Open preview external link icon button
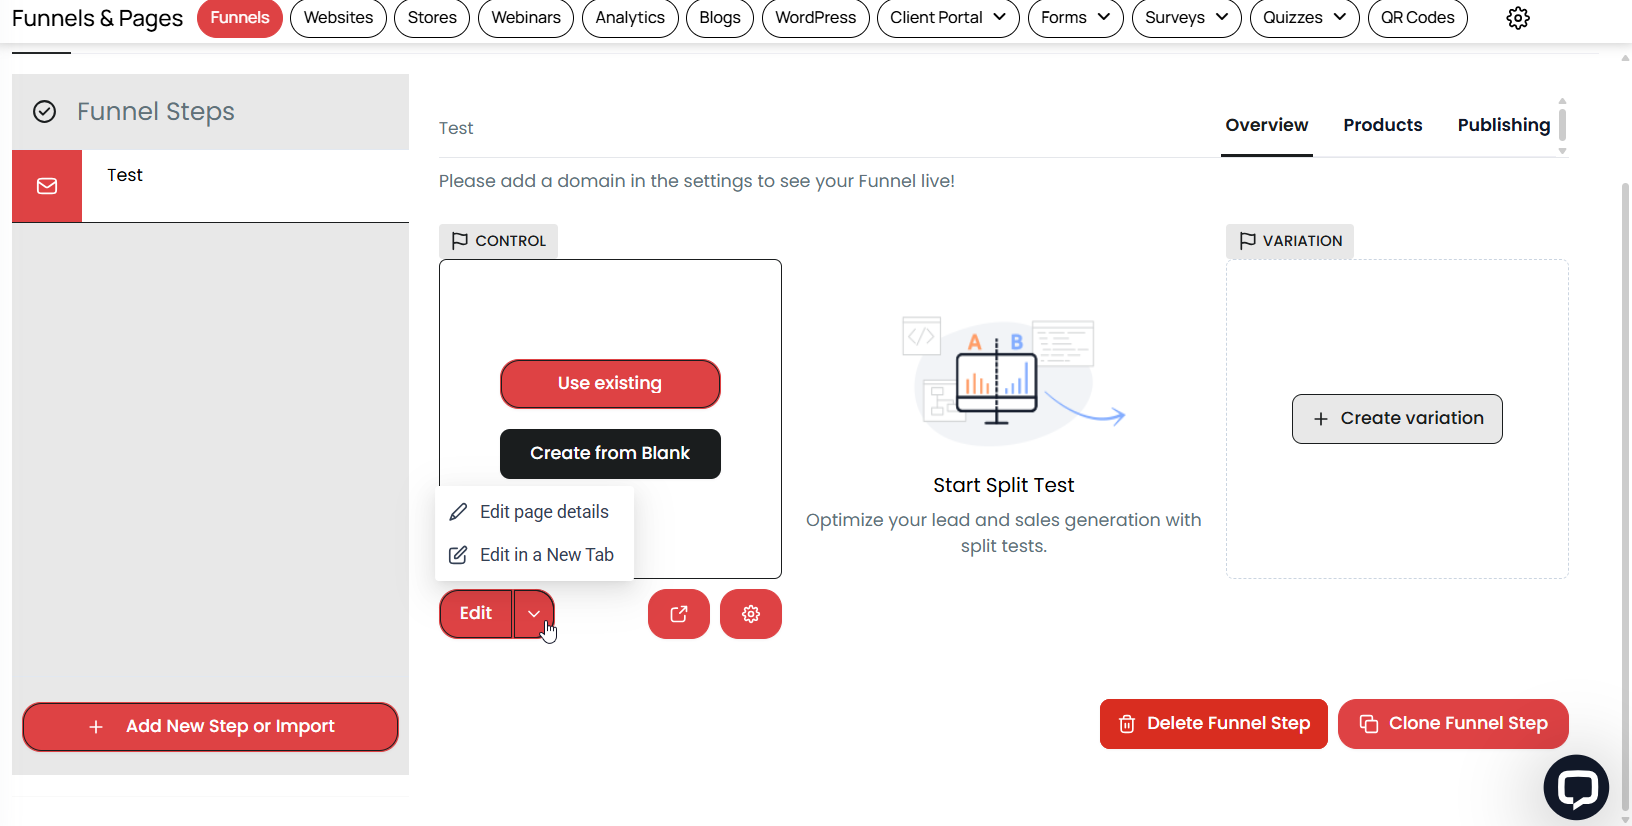This screenshot has height=826, width=1632. 679,614
